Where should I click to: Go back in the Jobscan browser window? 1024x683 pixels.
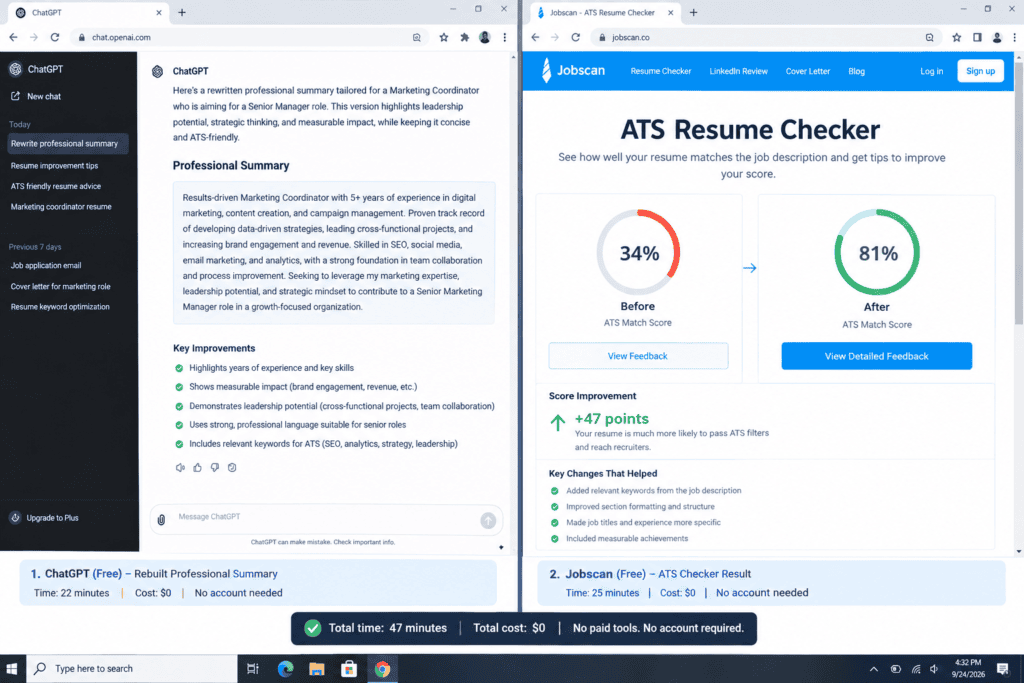(535, 37)
